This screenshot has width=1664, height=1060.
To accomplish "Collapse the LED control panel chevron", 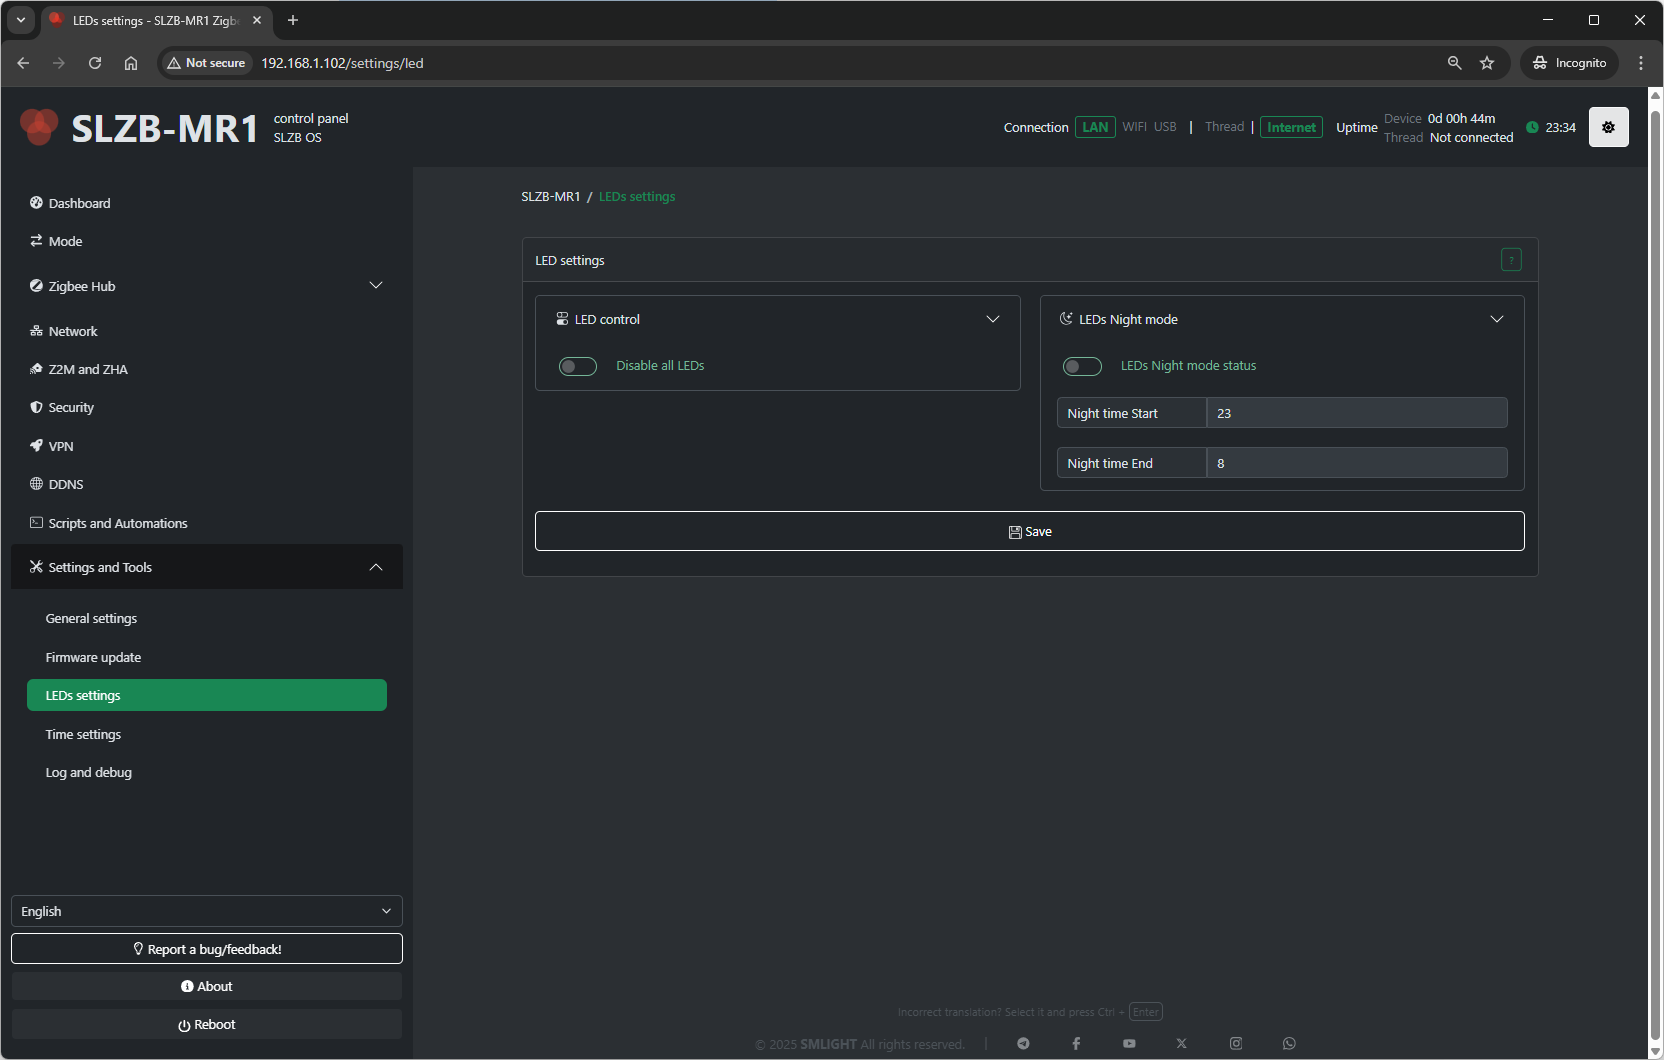I will (x=993, y=319).
